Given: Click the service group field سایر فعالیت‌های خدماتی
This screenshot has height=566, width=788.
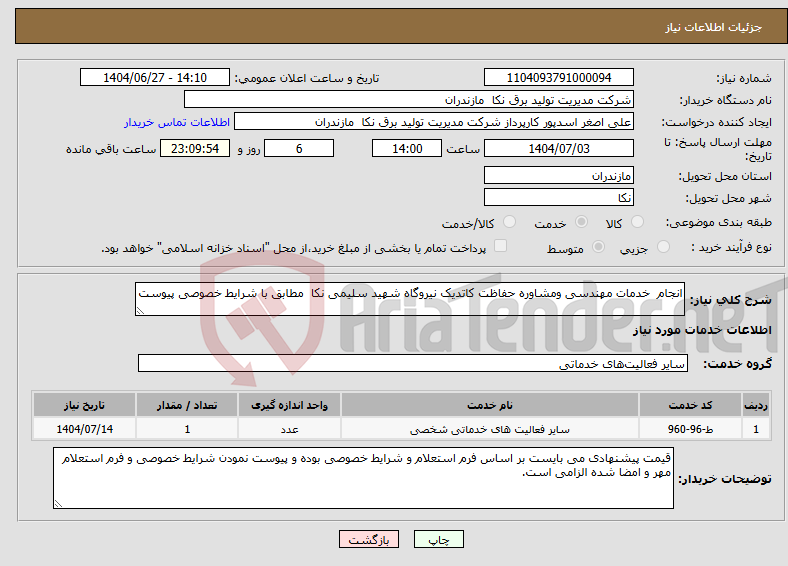Looking at the screenshot, I should click(413, 363).
